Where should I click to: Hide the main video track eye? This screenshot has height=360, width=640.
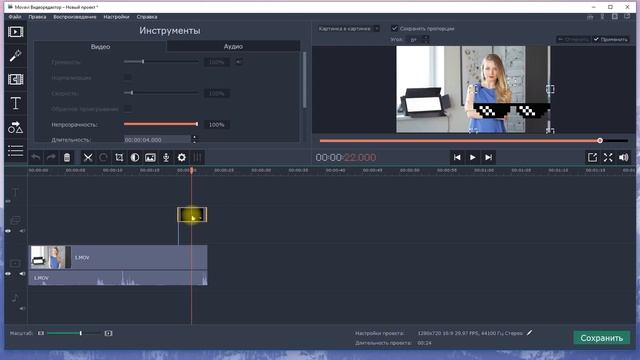tap(8, 274)
